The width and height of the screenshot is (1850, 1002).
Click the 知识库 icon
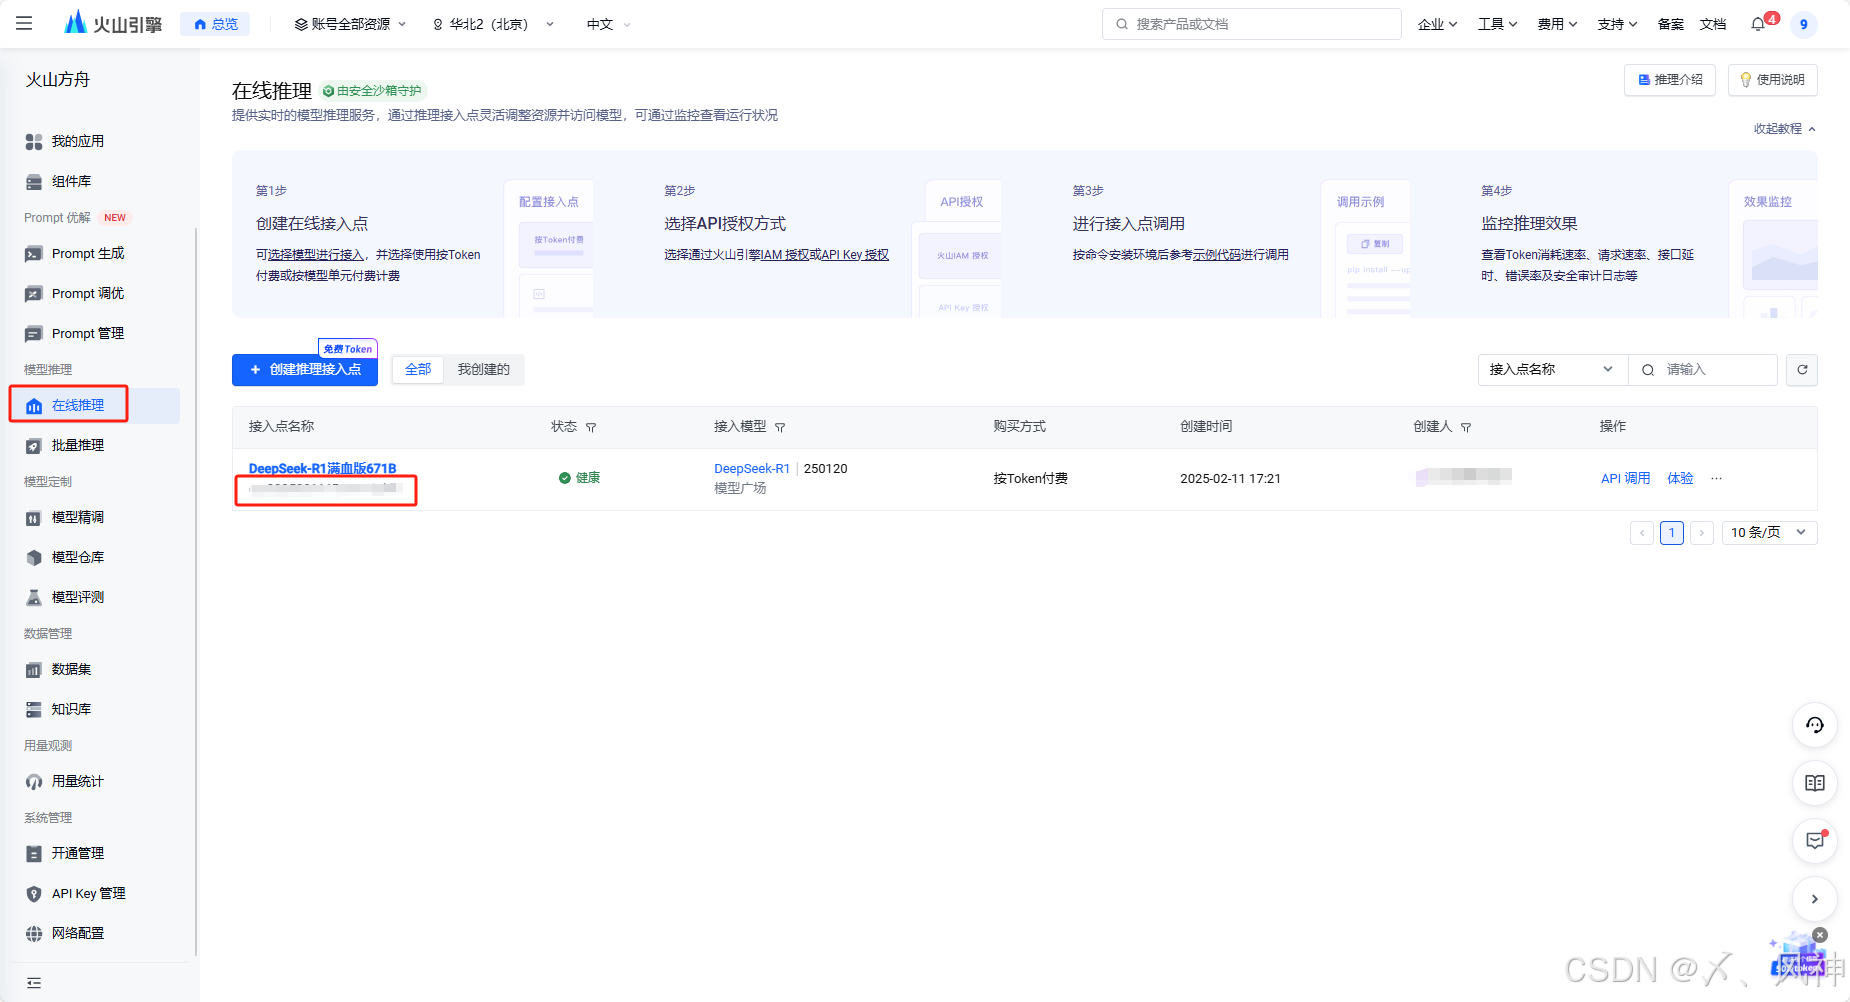click(x=34, y=710)
